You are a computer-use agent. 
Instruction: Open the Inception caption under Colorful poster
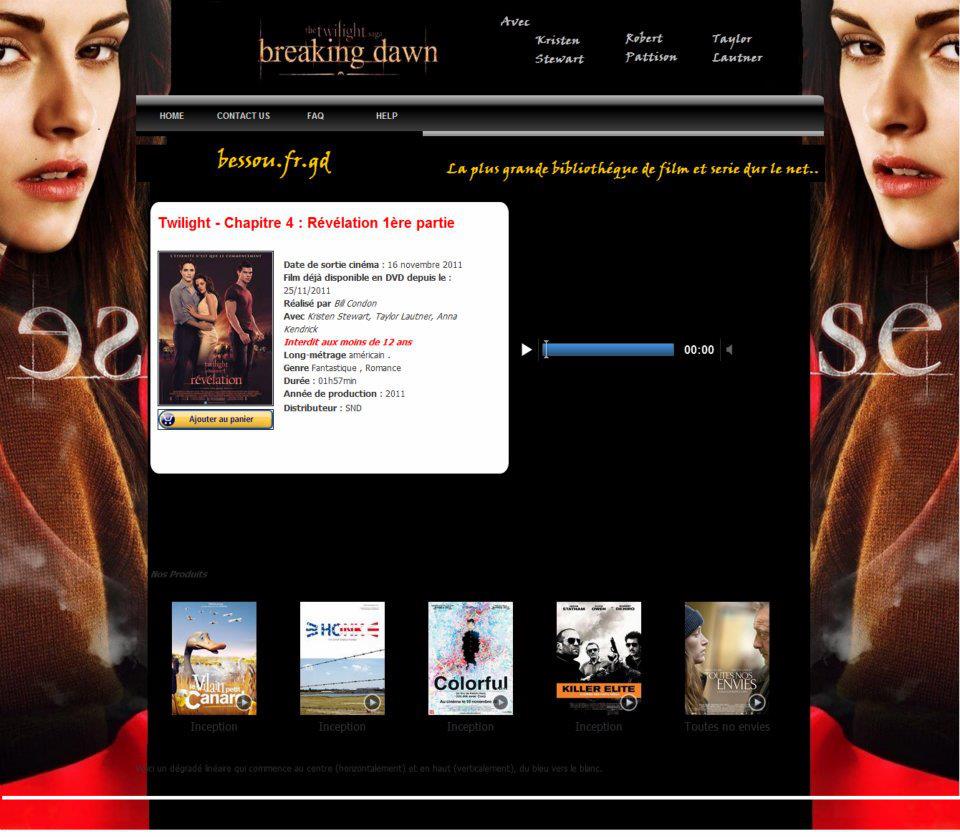point(470,727)
